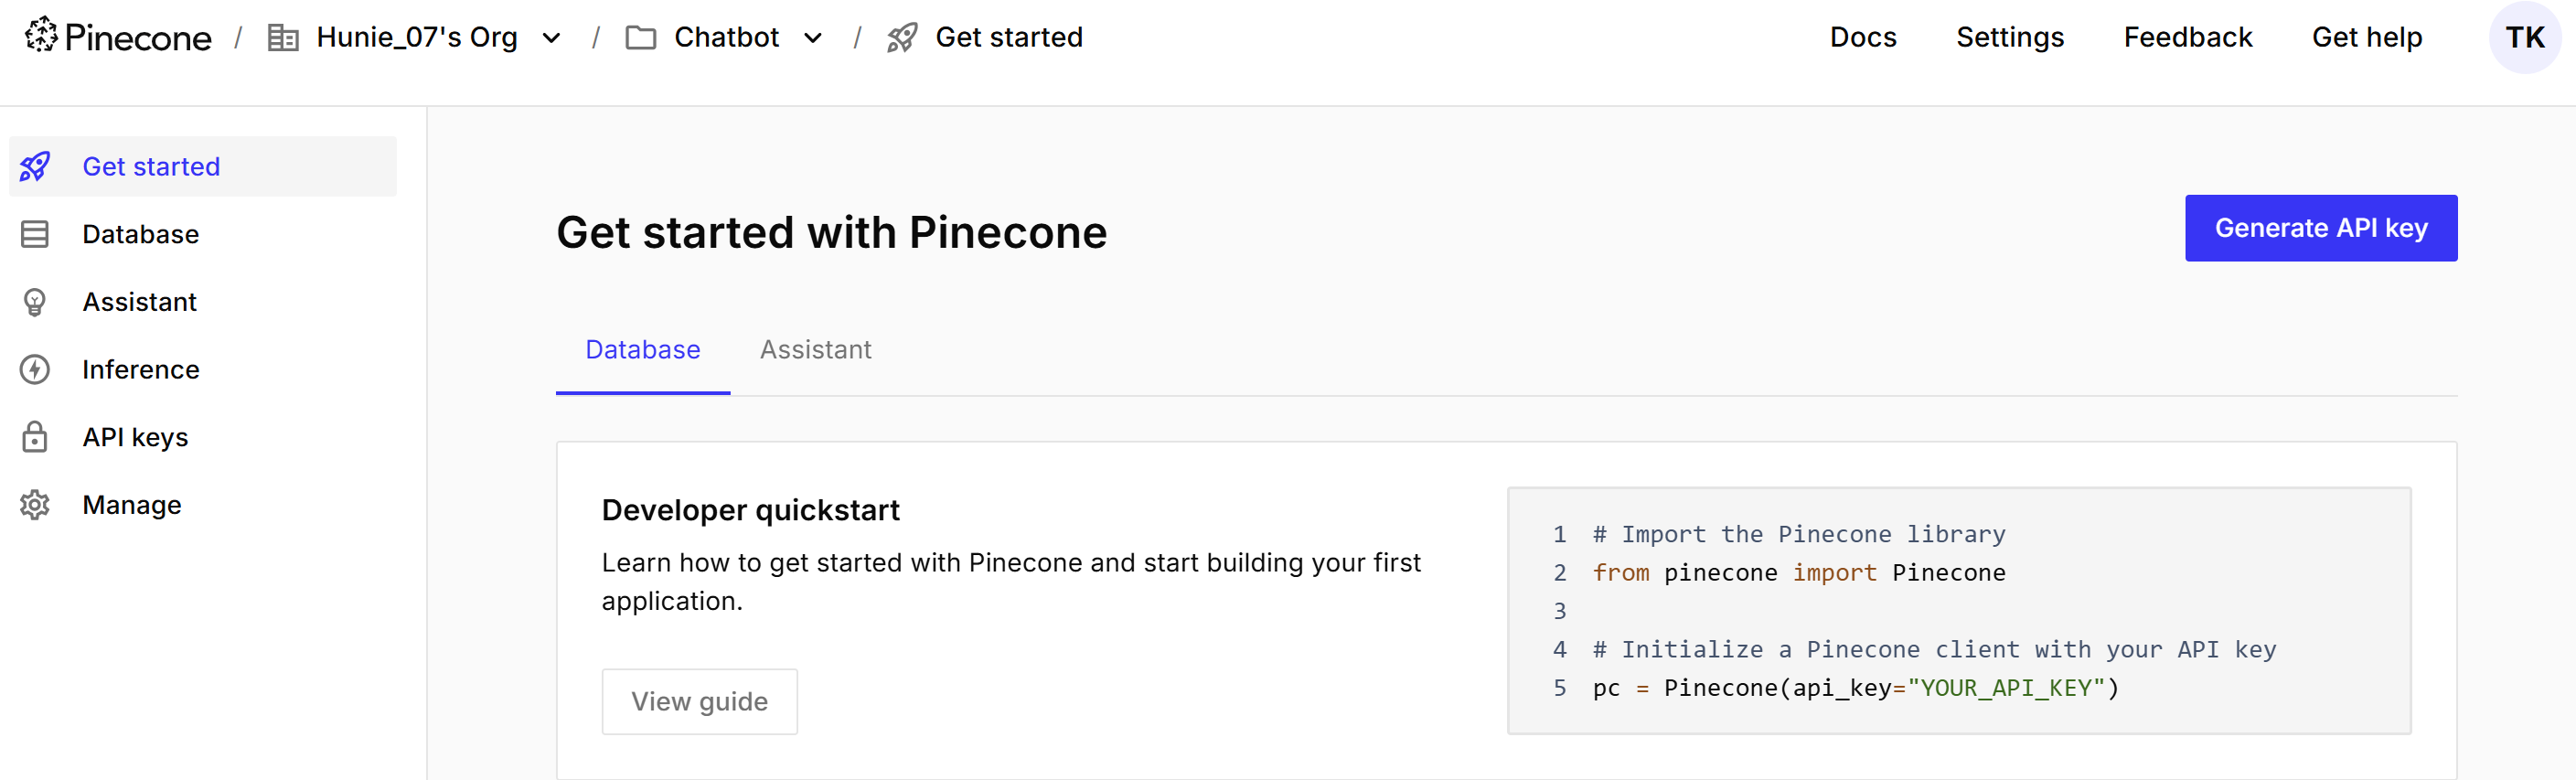
Task: Click the Python quickstart code block
Action: [1958, 610]
